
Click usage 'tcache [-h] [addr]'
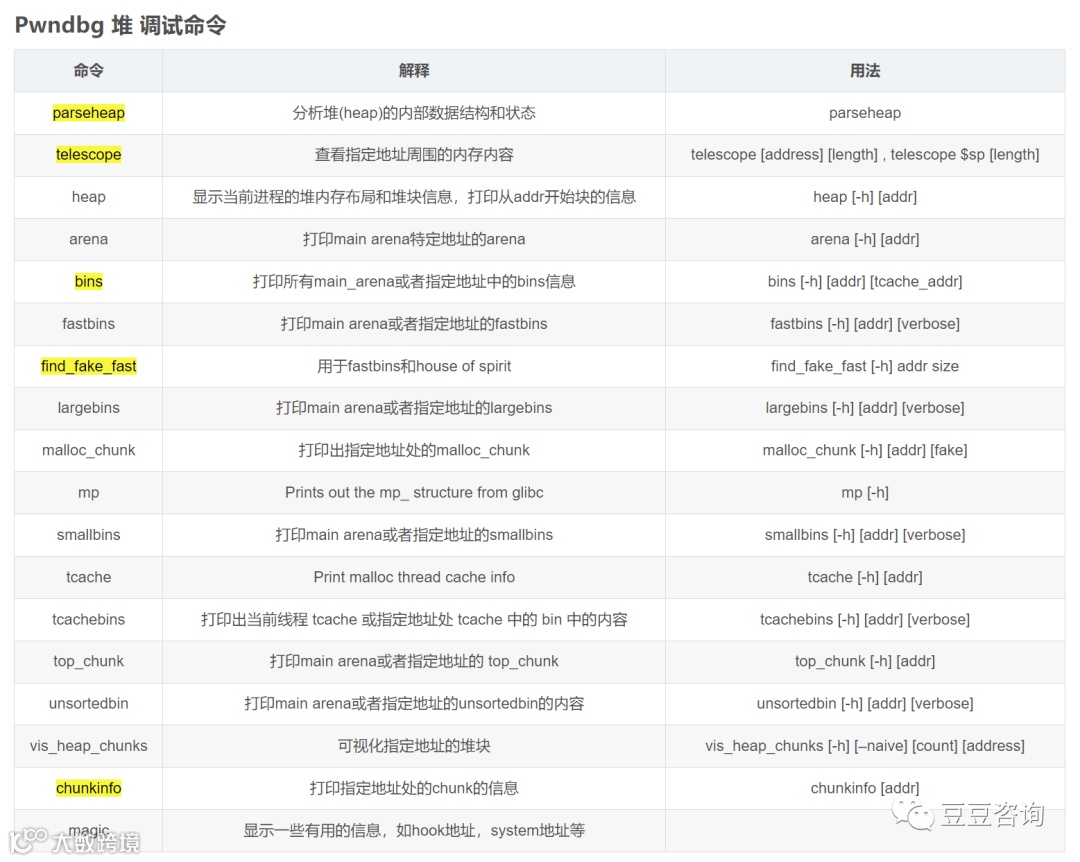(864, 577)
